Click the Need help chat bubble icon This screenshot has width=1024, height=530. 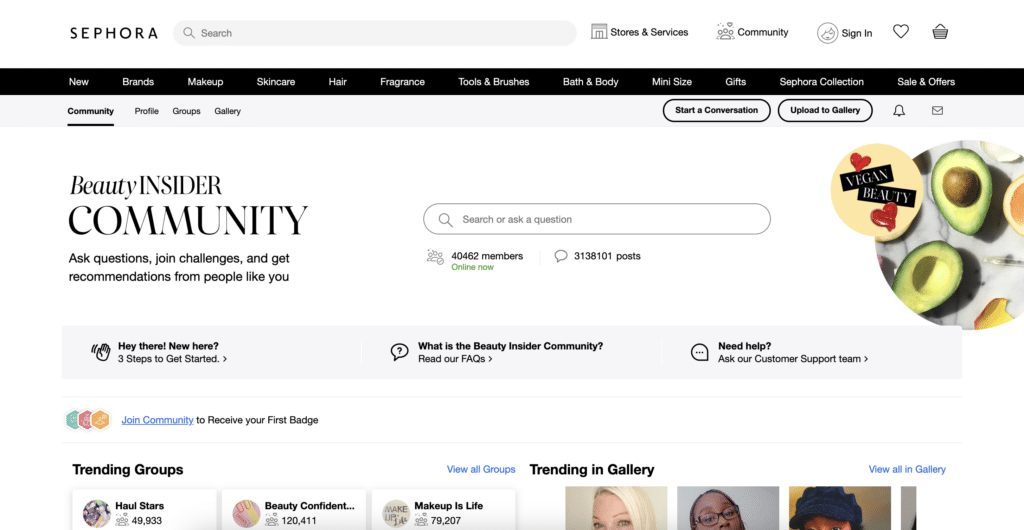(x=699, y=352)
